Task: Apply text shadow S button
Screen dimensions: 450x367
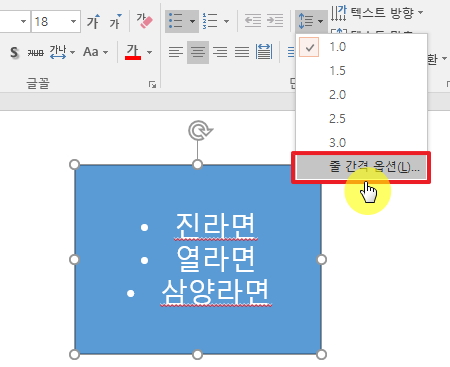Action: (x=14, y=52)
